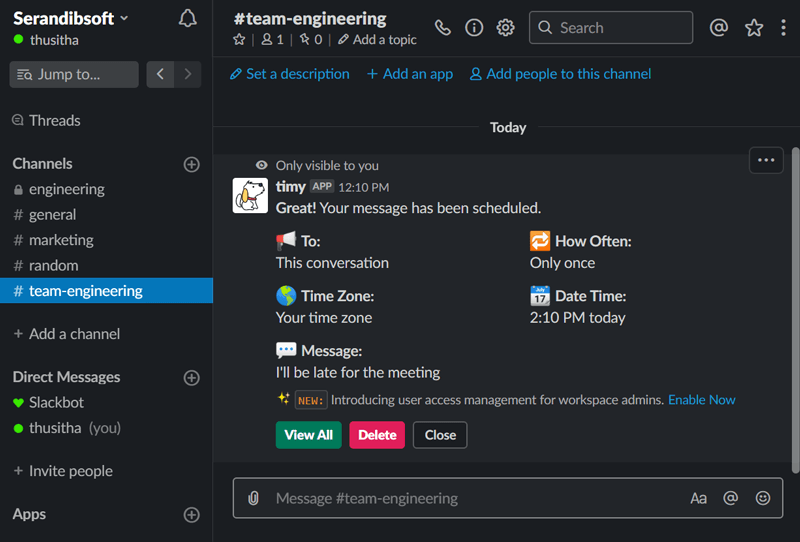Screen dimensions: 800x542
Task: Mention someone with composer @ icon
Action: (x=730, y=498)
